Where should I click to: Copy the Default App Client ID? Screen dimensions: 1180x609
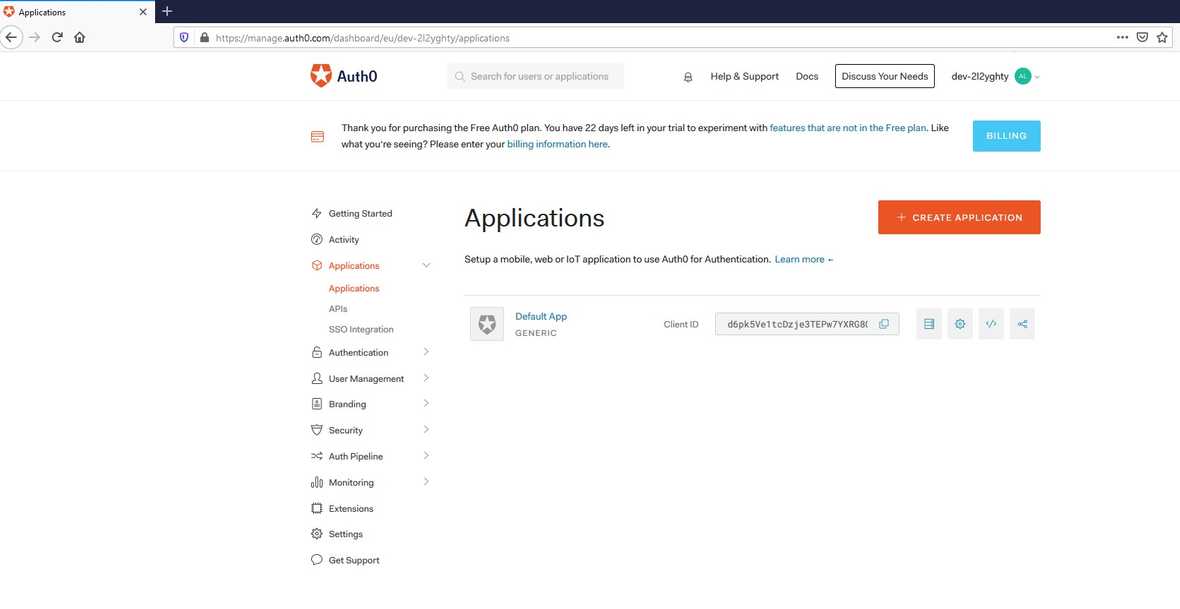[x=883, y=323]
